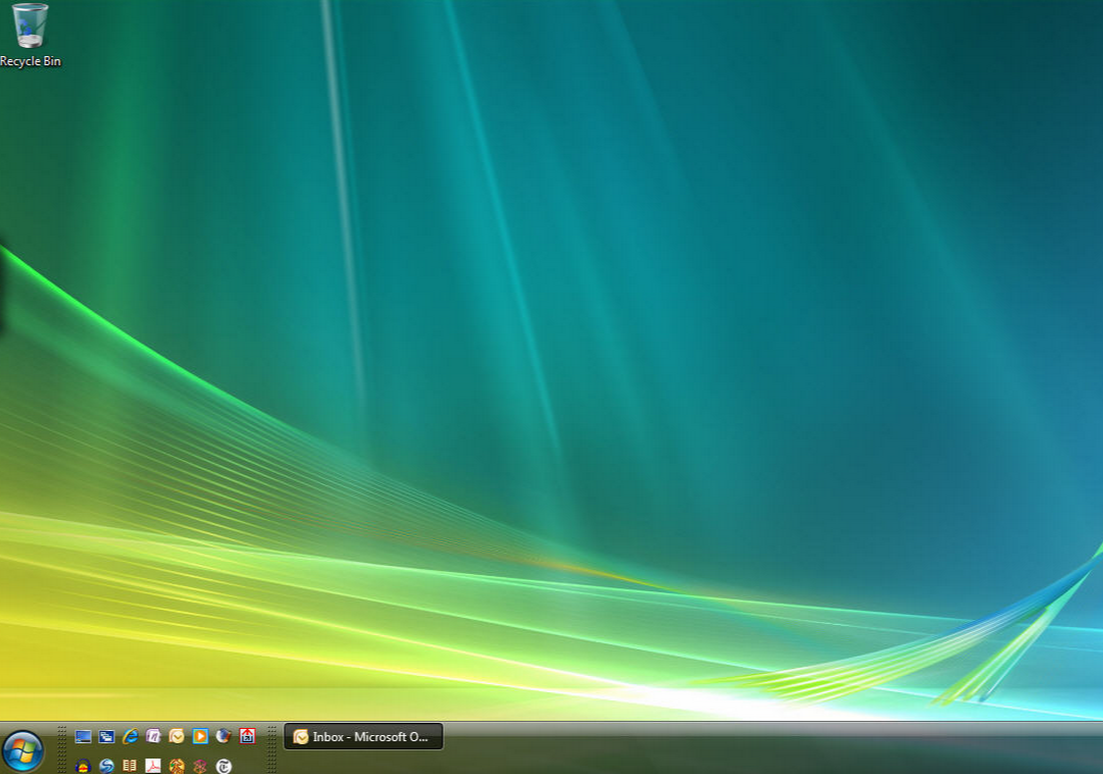Launch Internet Explorer from quick launch
Screen dimensions: 1103x774
pos(130,737)
